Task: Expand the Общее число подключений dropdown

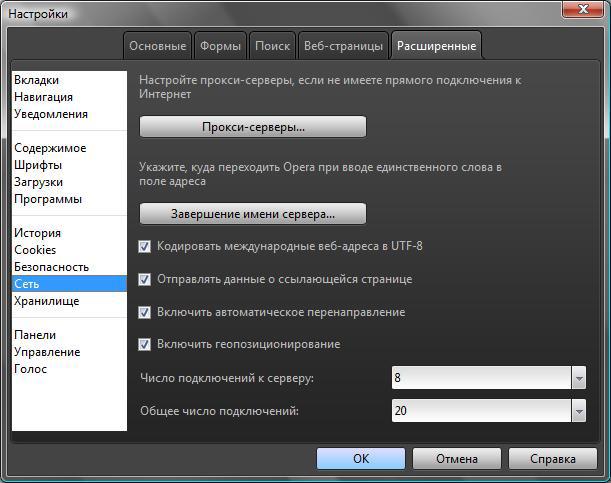Action: (578, 411)
